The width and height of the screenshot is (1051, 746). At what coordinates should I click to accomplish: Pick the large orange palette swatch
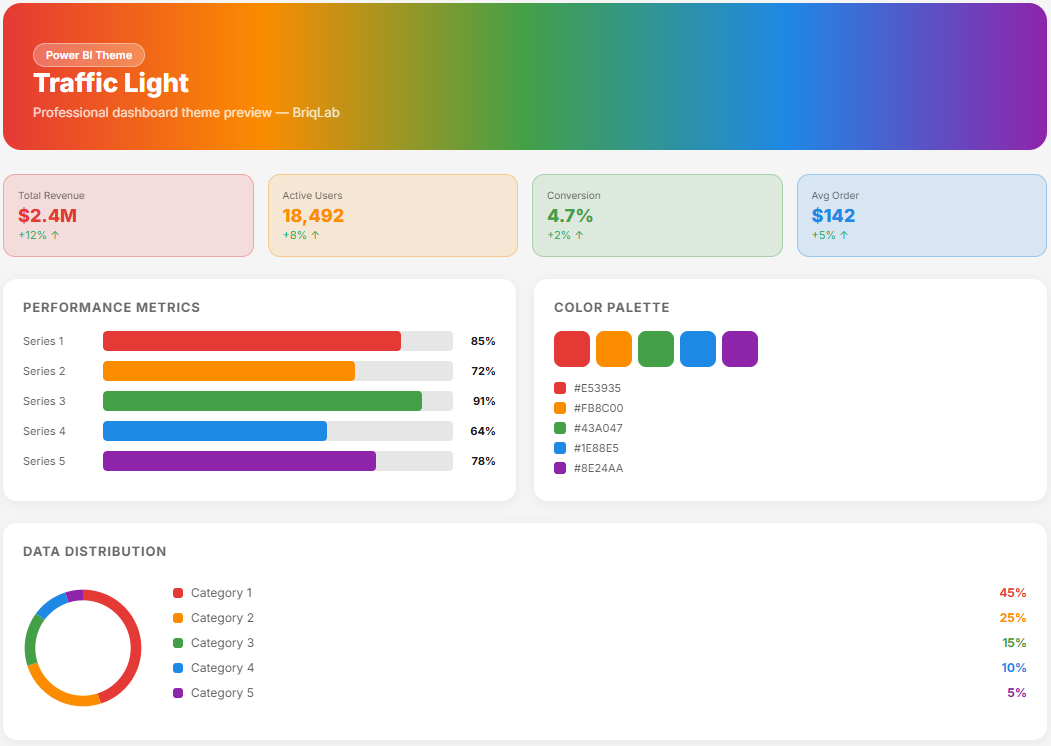coord(614,349)
